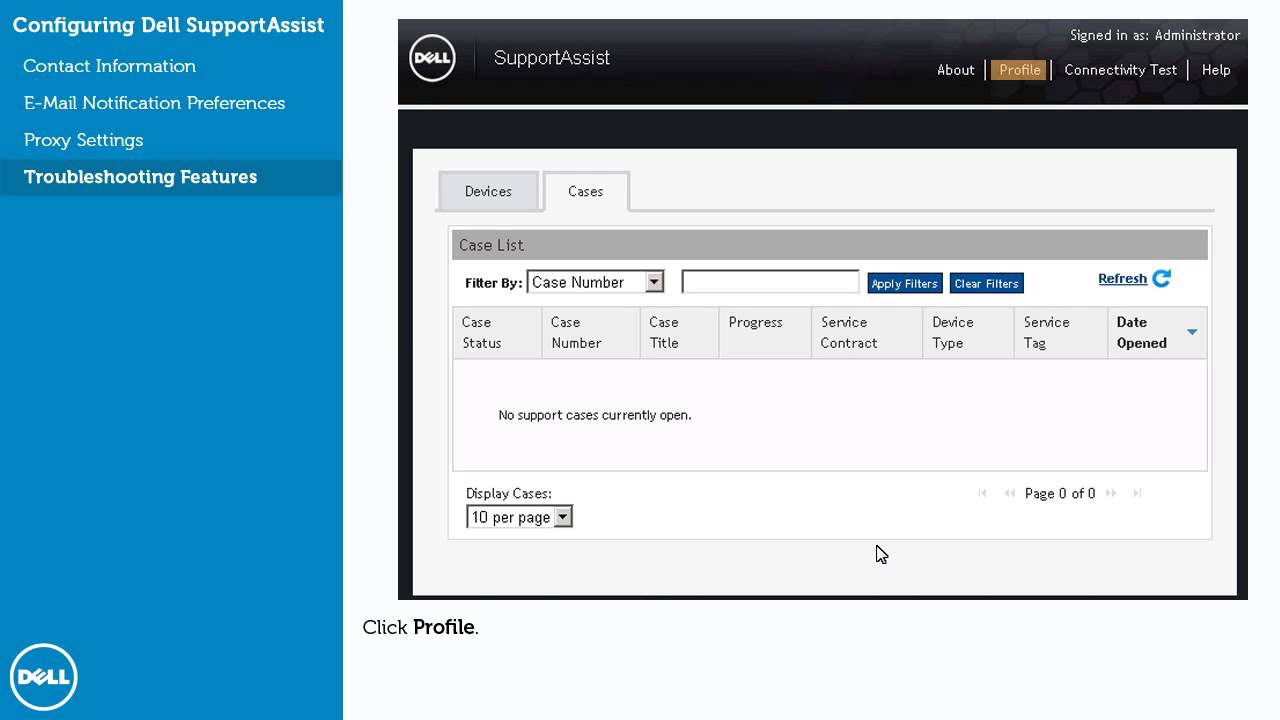
Task: Open Contact Information section in sidebar
Action: (x=110, y=66)
